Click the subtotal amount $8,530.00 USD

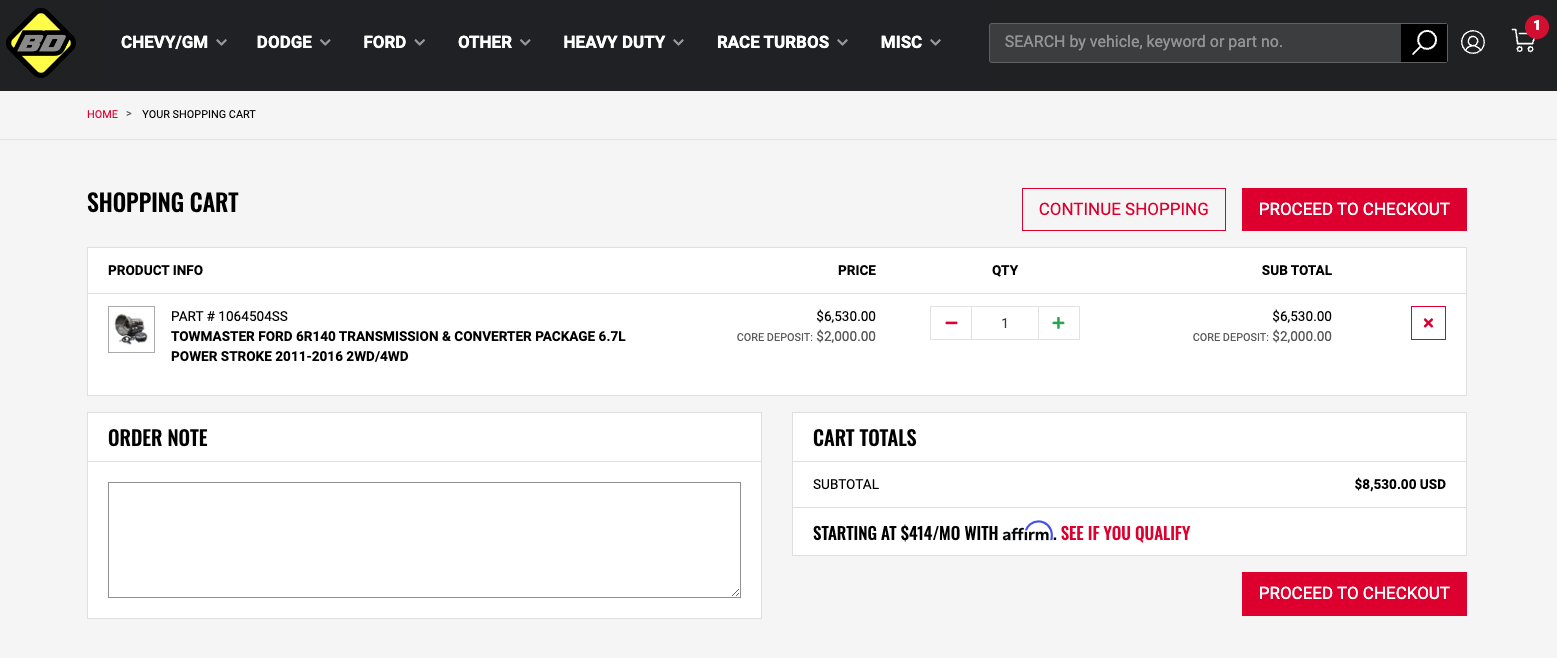point(1400,484)
